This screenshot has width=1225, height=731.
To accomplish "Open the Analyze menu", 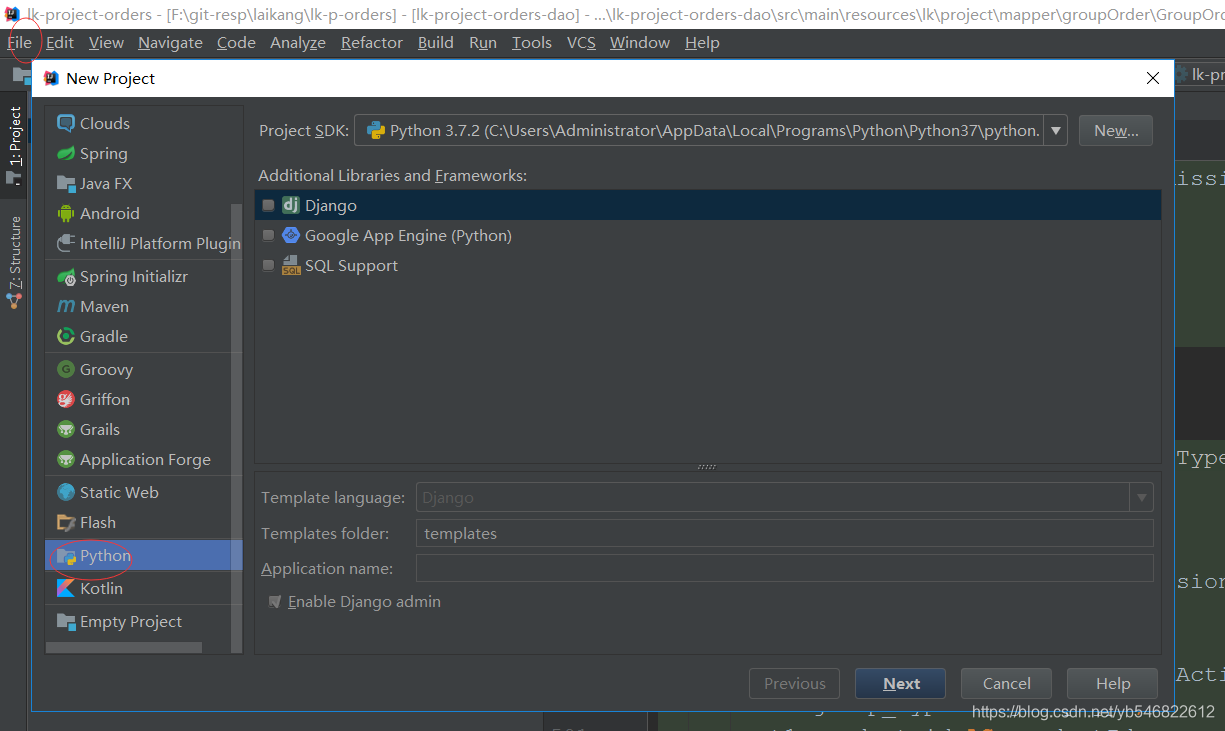I will [x=298, y=43].
